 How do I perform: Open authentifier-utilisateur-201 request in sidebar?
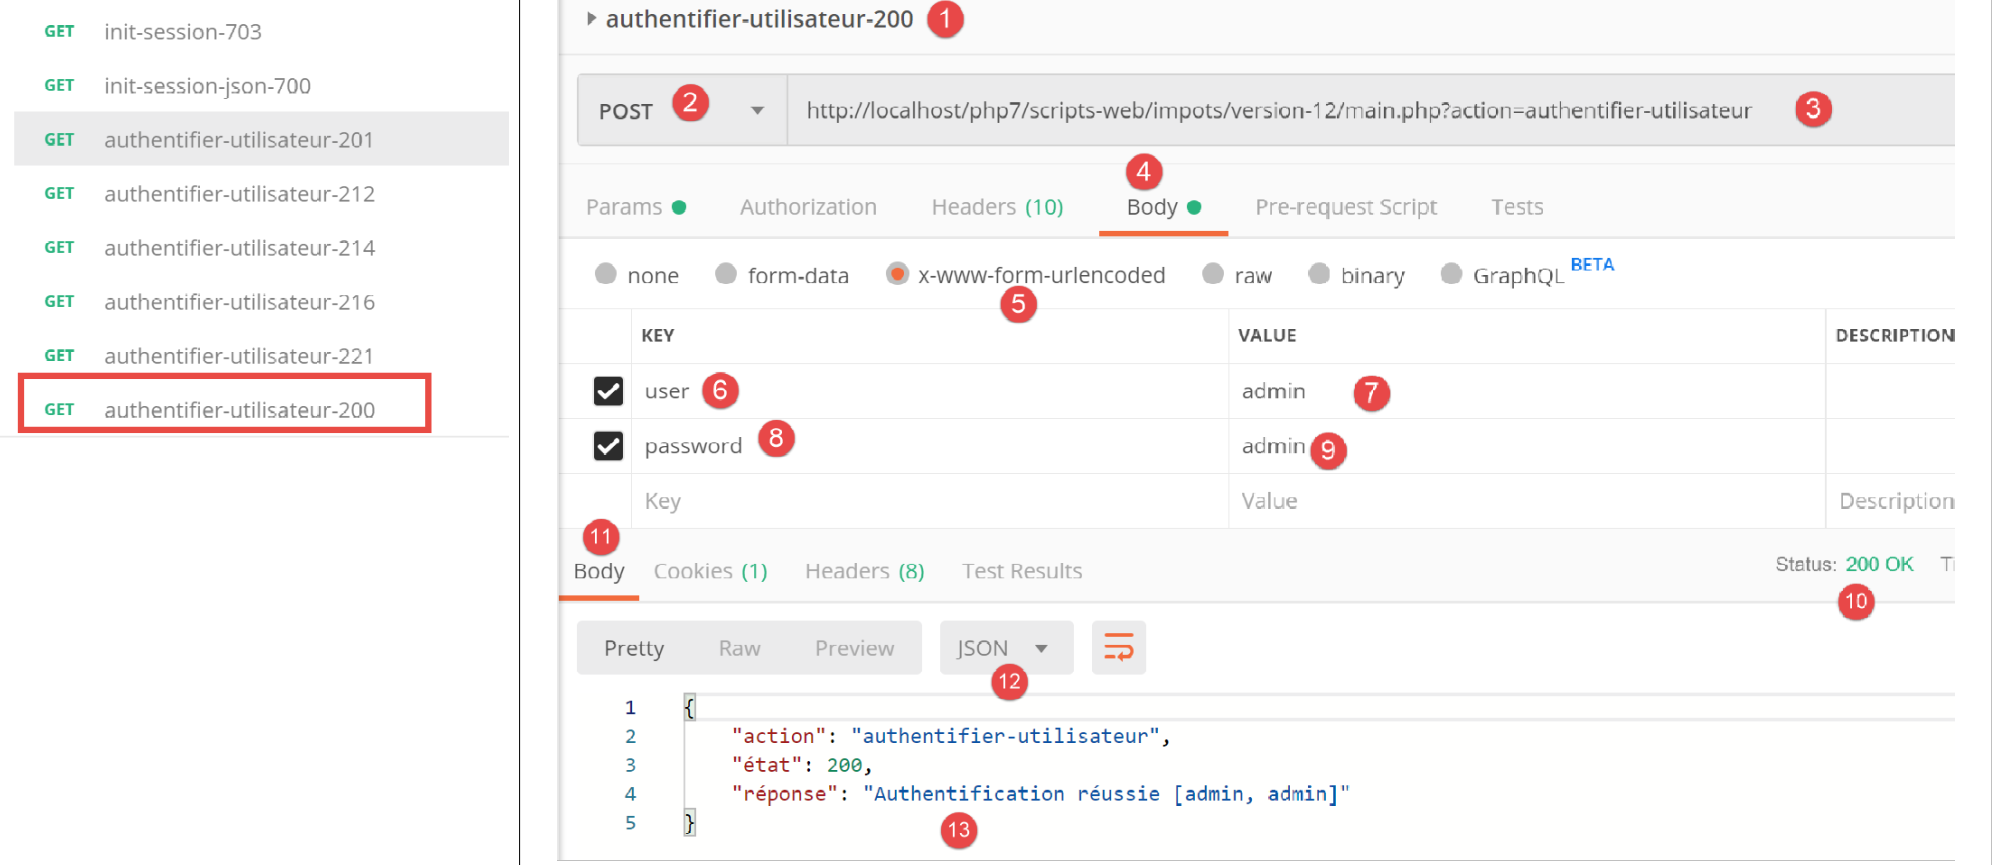click(x=238, y=140)
